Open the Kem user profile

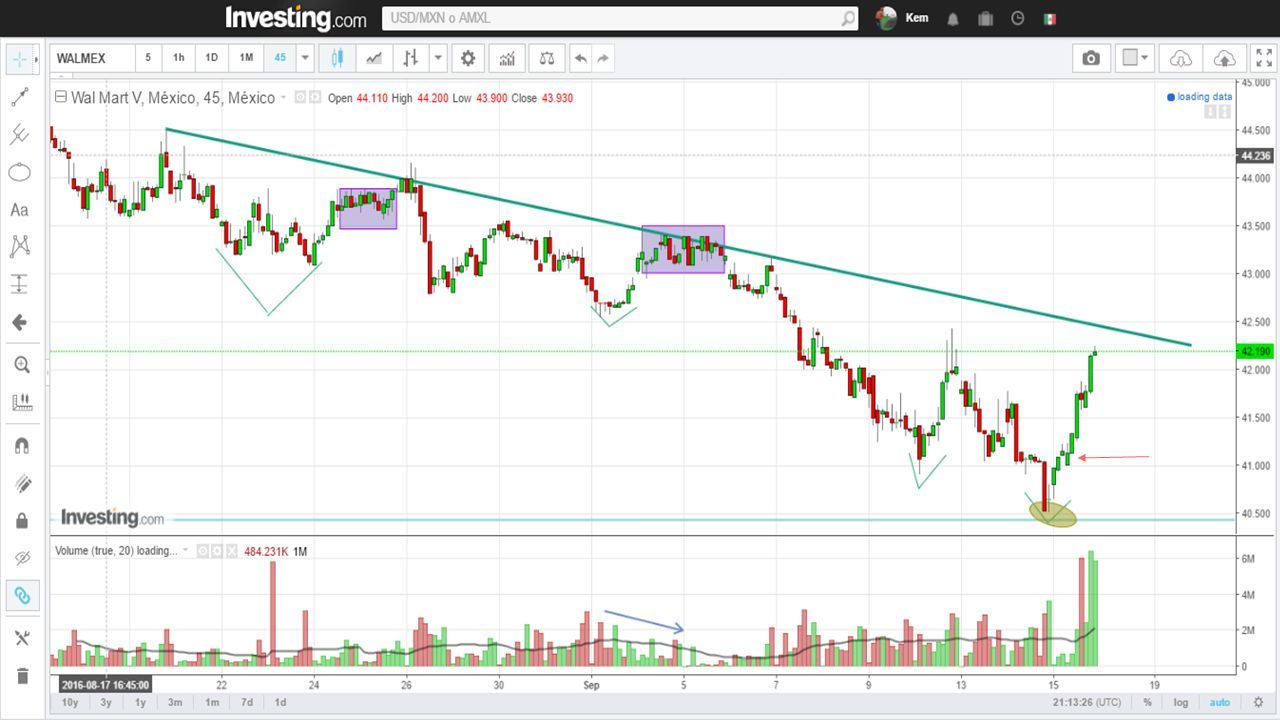point(901,18)
